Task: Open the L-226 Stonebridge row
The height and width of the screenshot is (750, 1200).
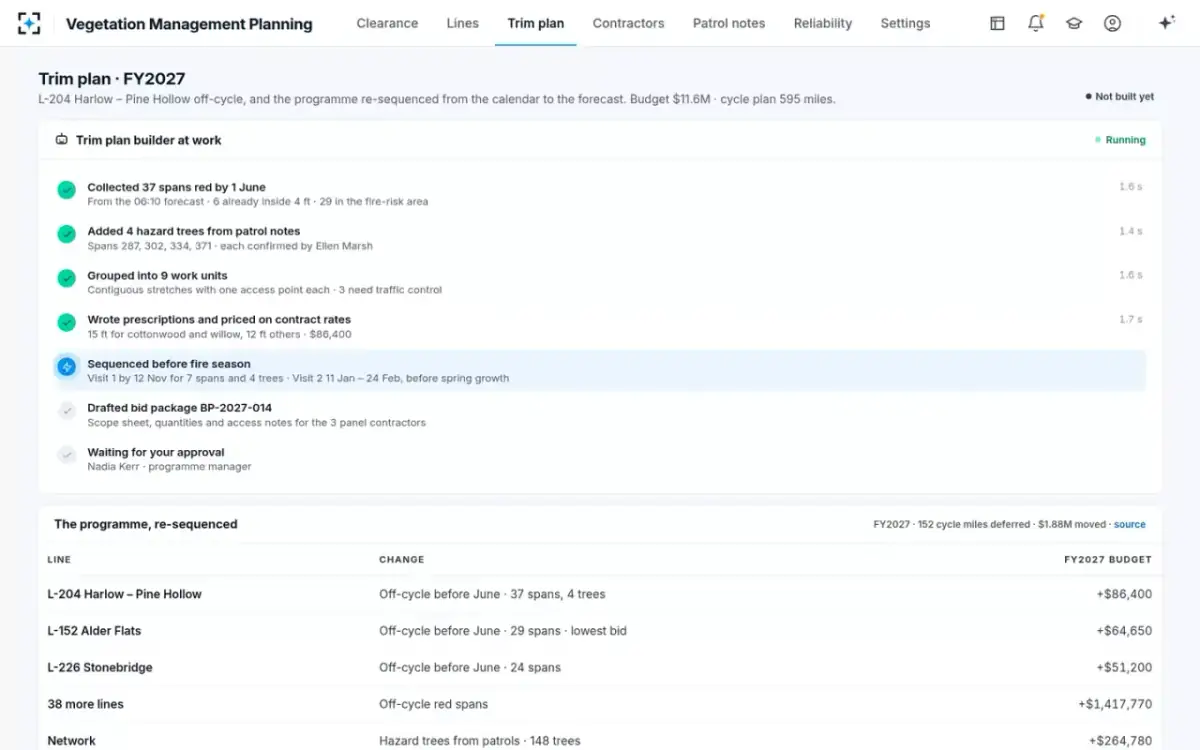Action: 600,667
